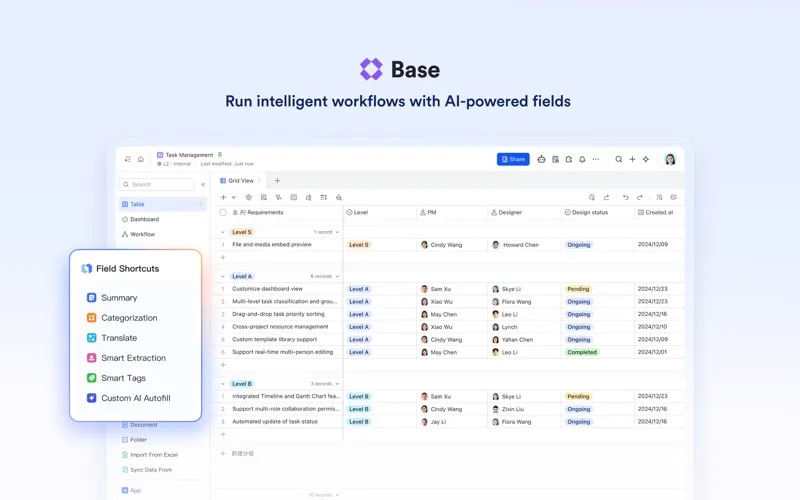Select Smart Extraction field shortcut
Image resolution: width=800 pixels, height=500 pixels.
[x=126, y=358]
